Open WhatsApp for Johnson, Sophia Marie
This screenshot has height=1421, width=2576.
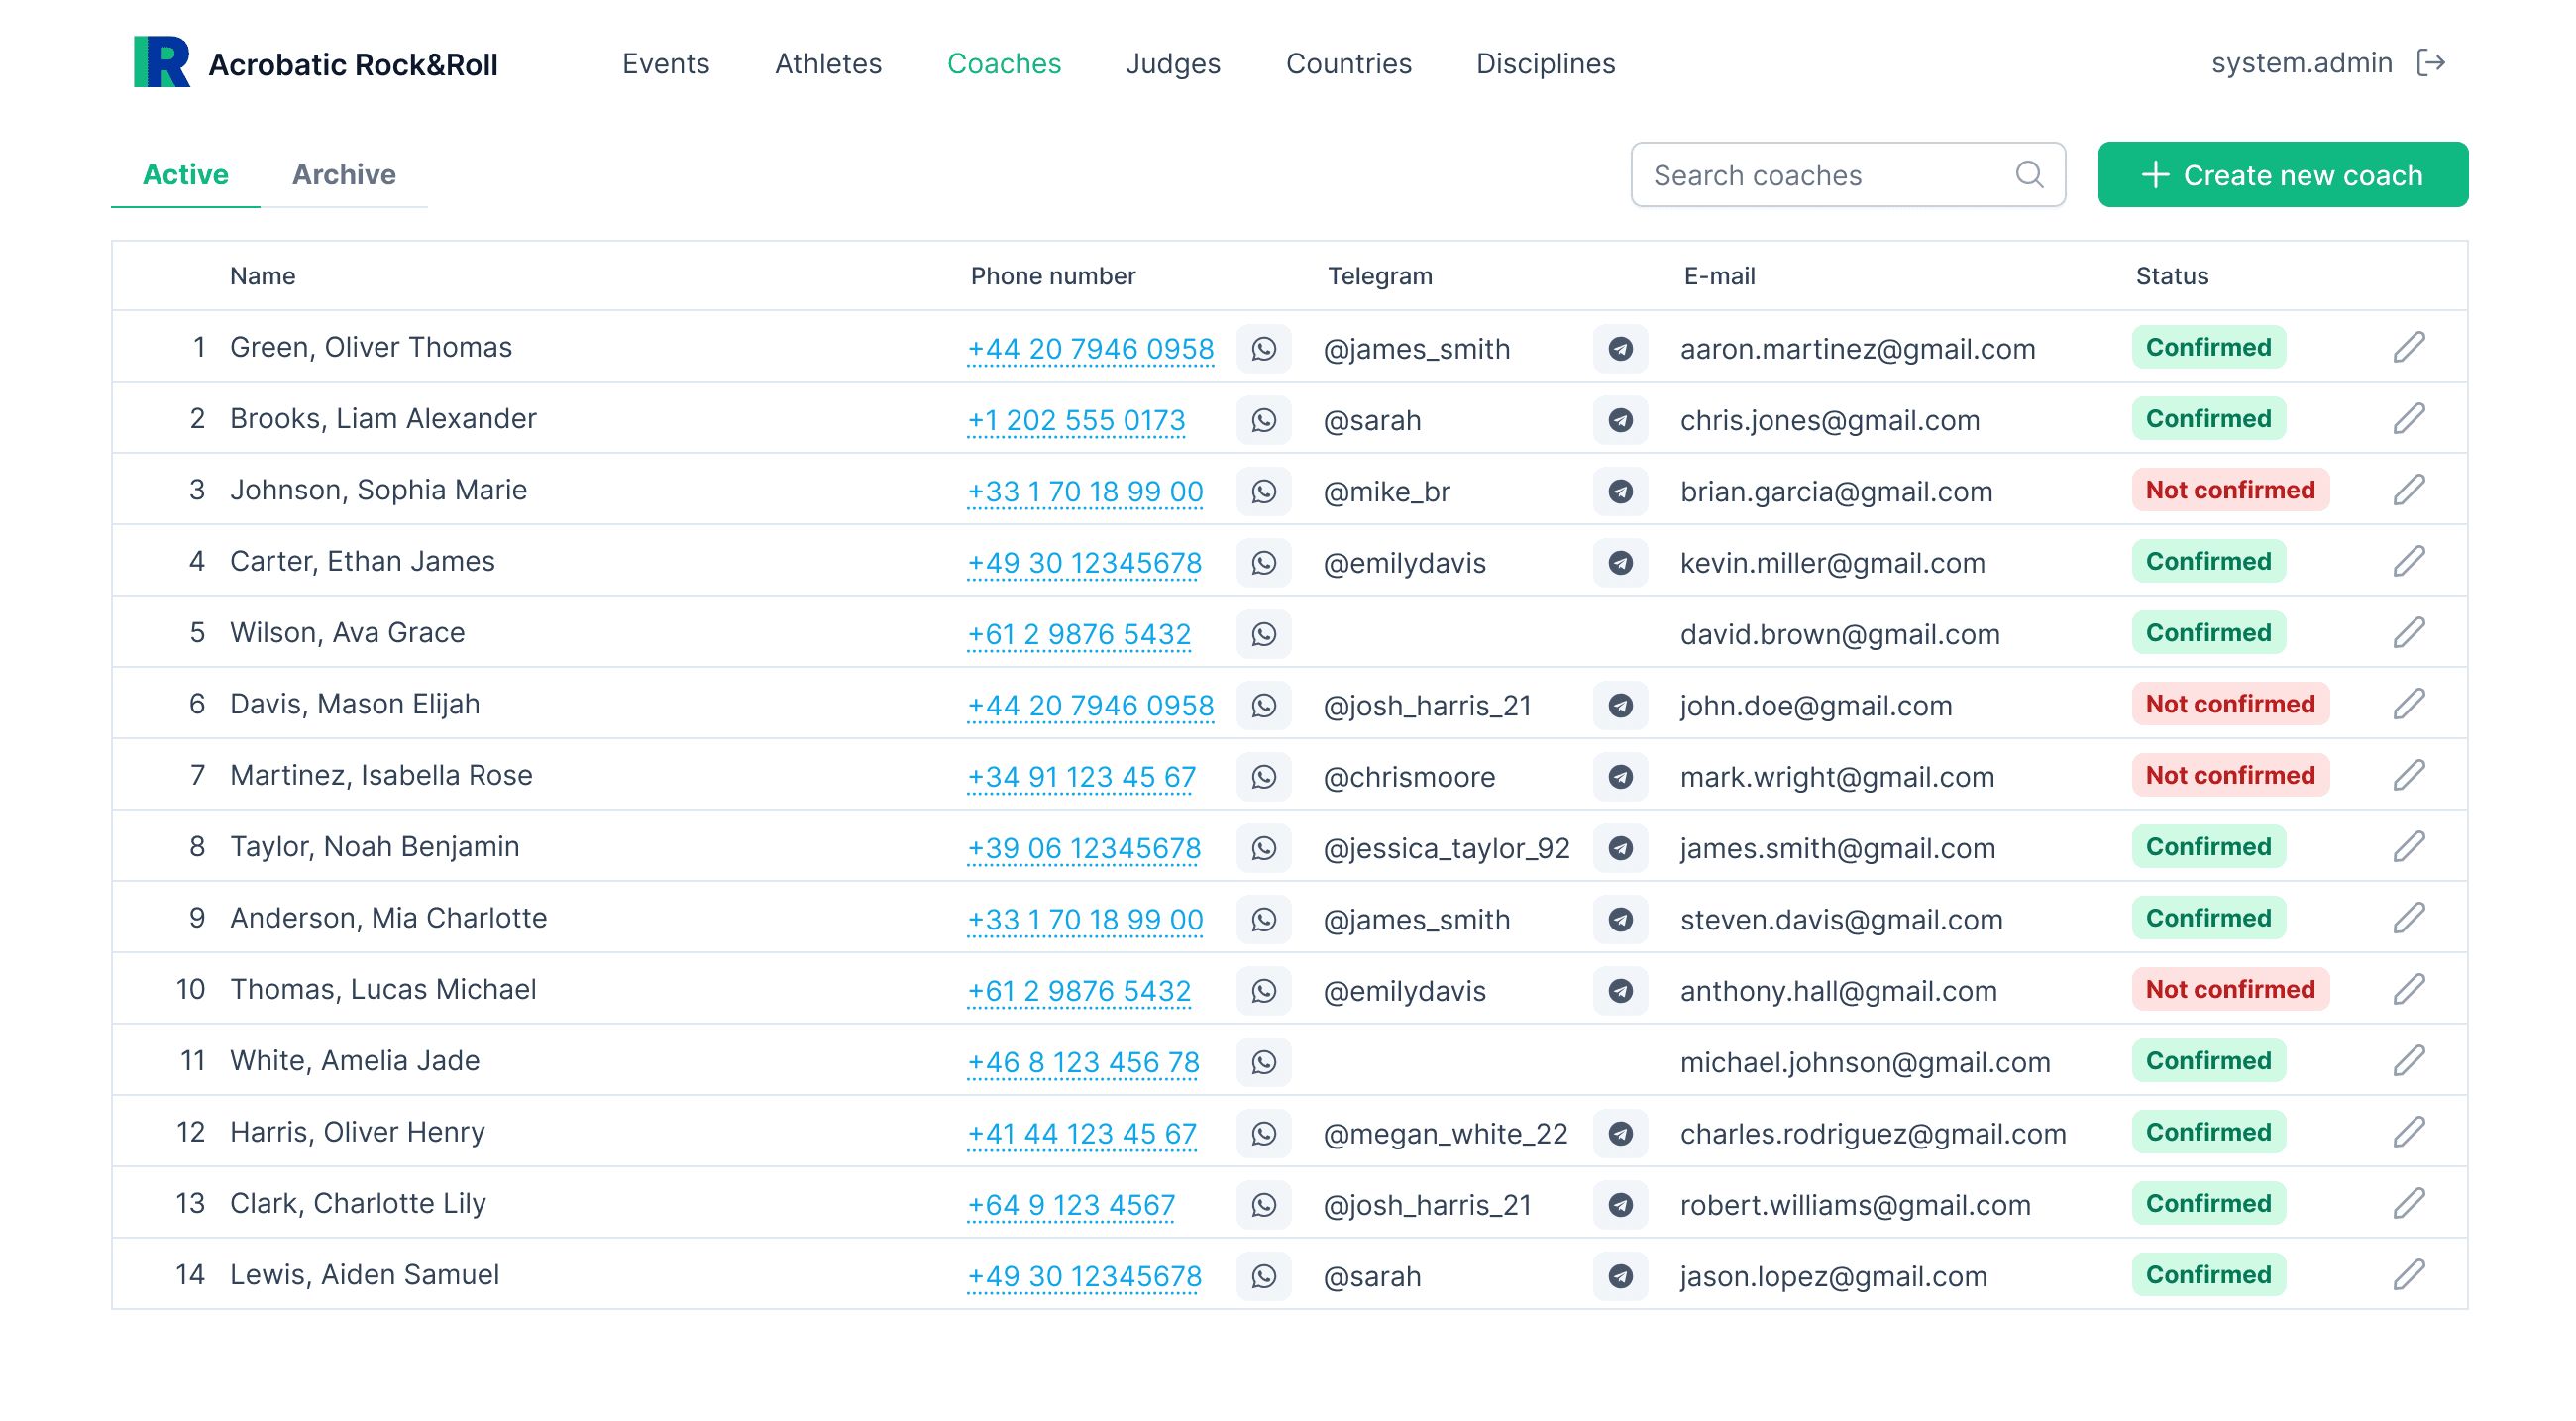1264,491
